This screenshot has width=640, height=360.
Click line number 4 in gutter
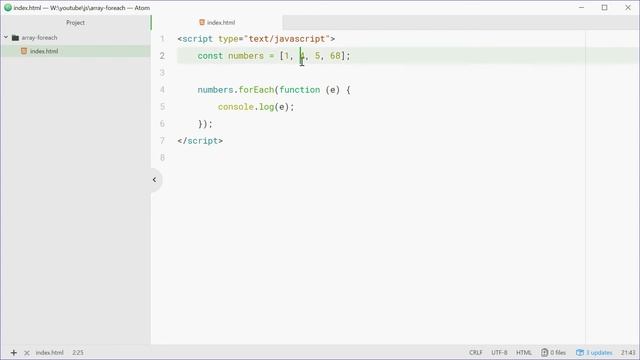(162, 90)
